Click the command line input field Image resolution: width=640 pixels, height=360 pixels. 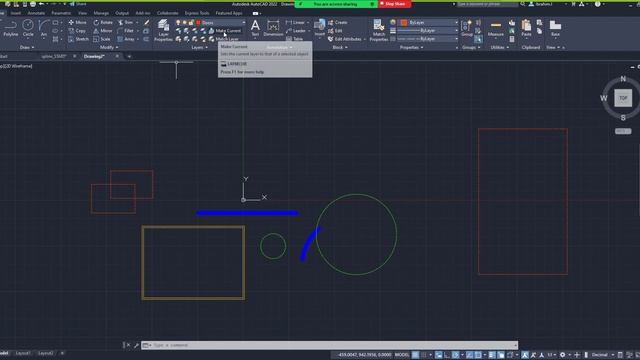point(329,345)
